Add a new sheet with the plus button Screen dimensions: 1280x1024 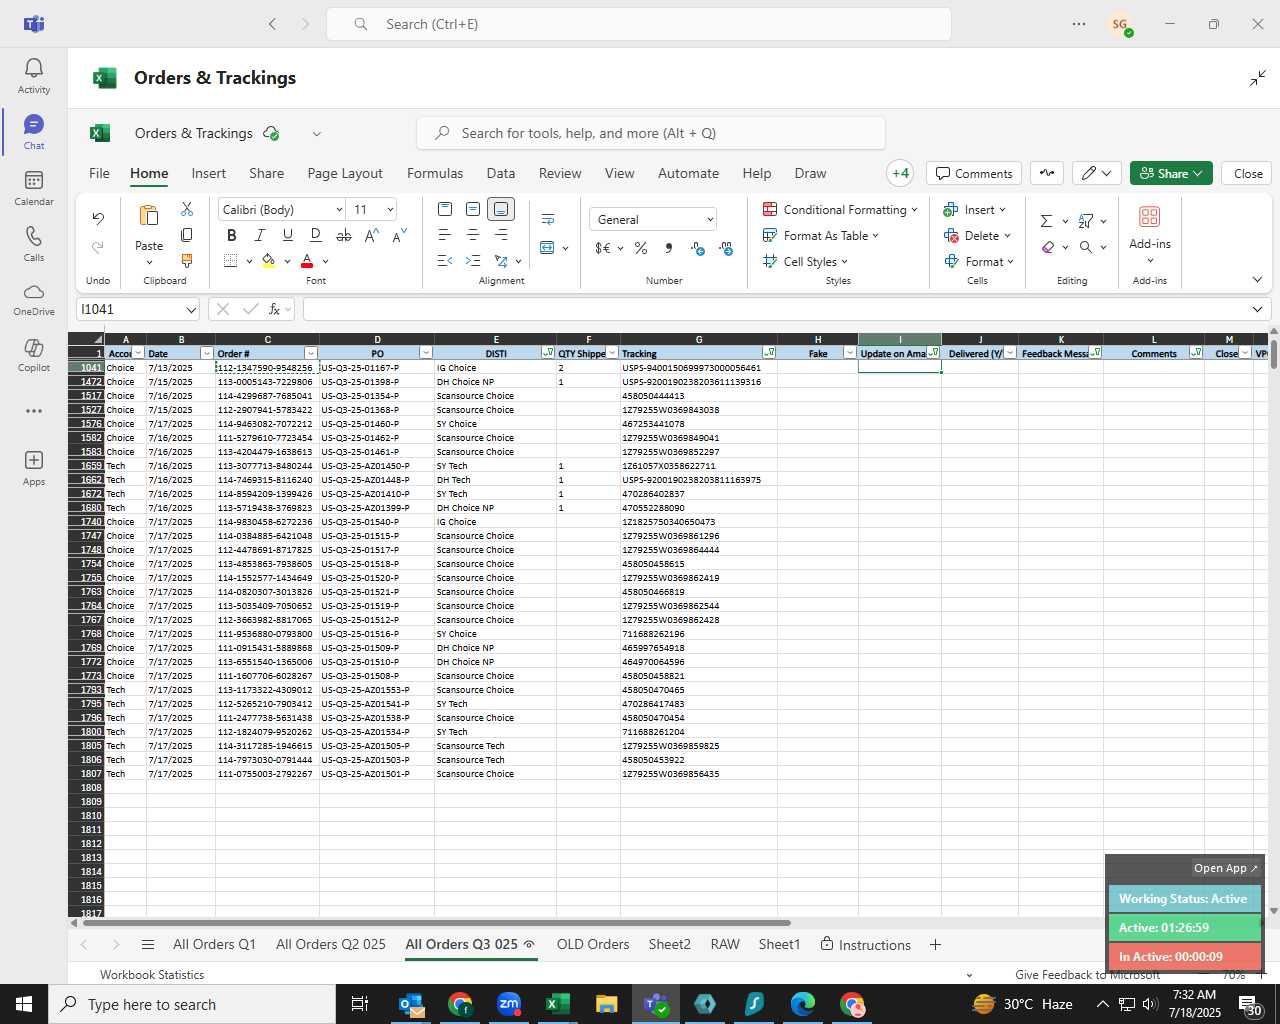935,944
